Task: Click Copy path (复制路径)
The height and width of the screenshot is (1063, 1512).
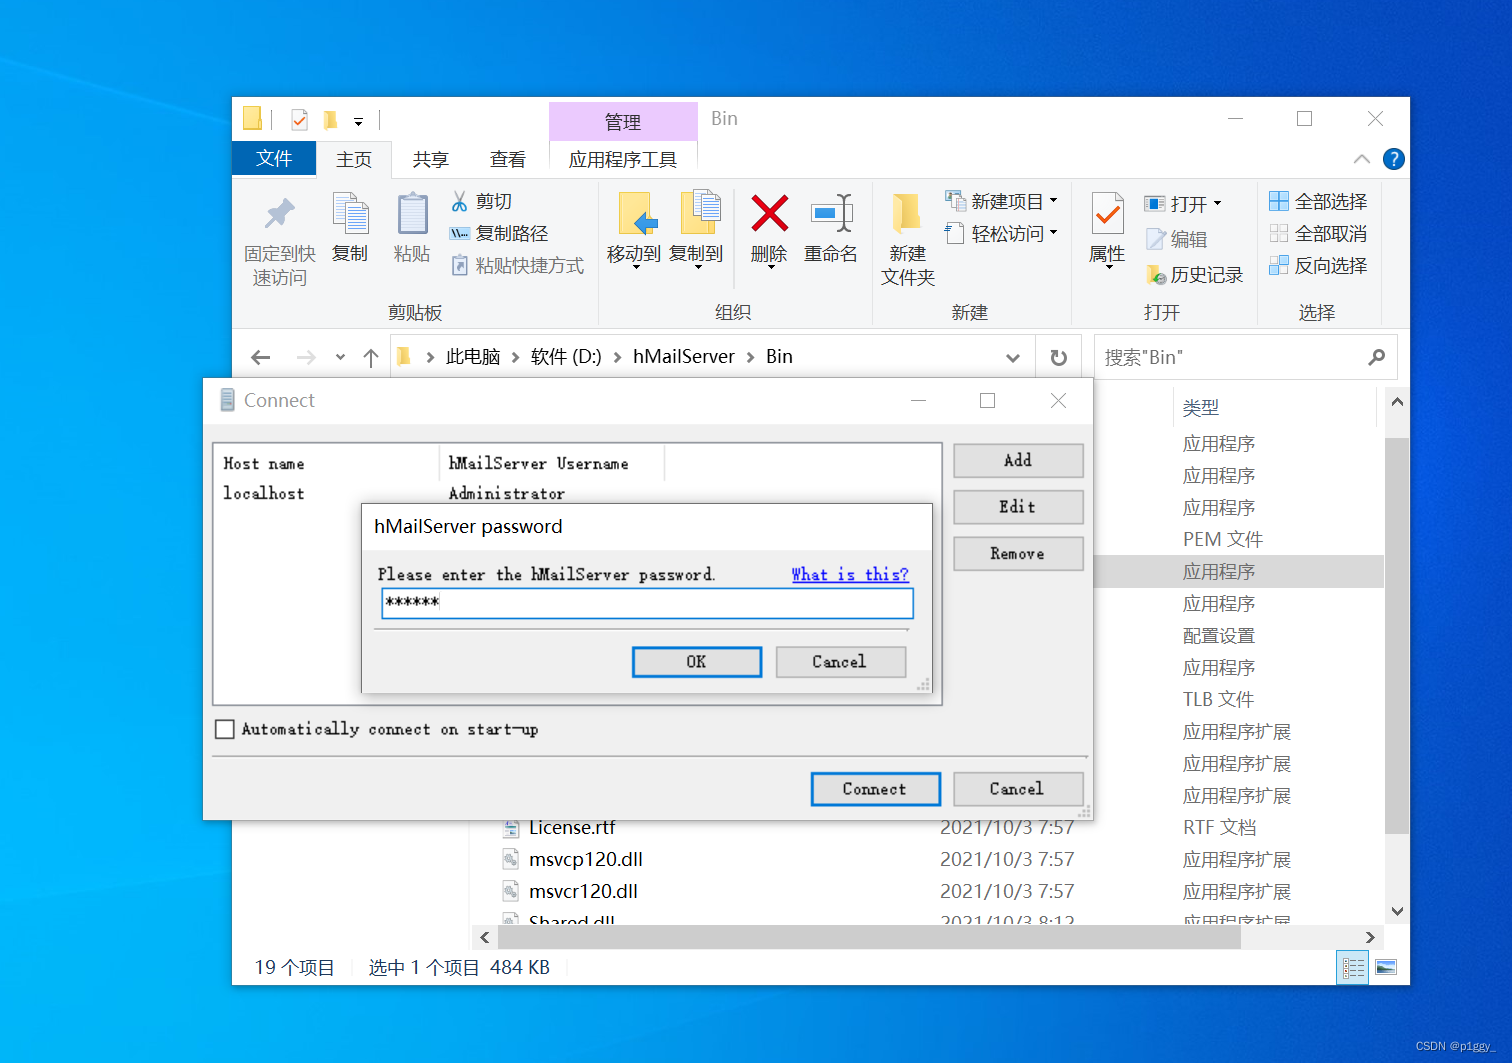Action: tap(499, 233)
